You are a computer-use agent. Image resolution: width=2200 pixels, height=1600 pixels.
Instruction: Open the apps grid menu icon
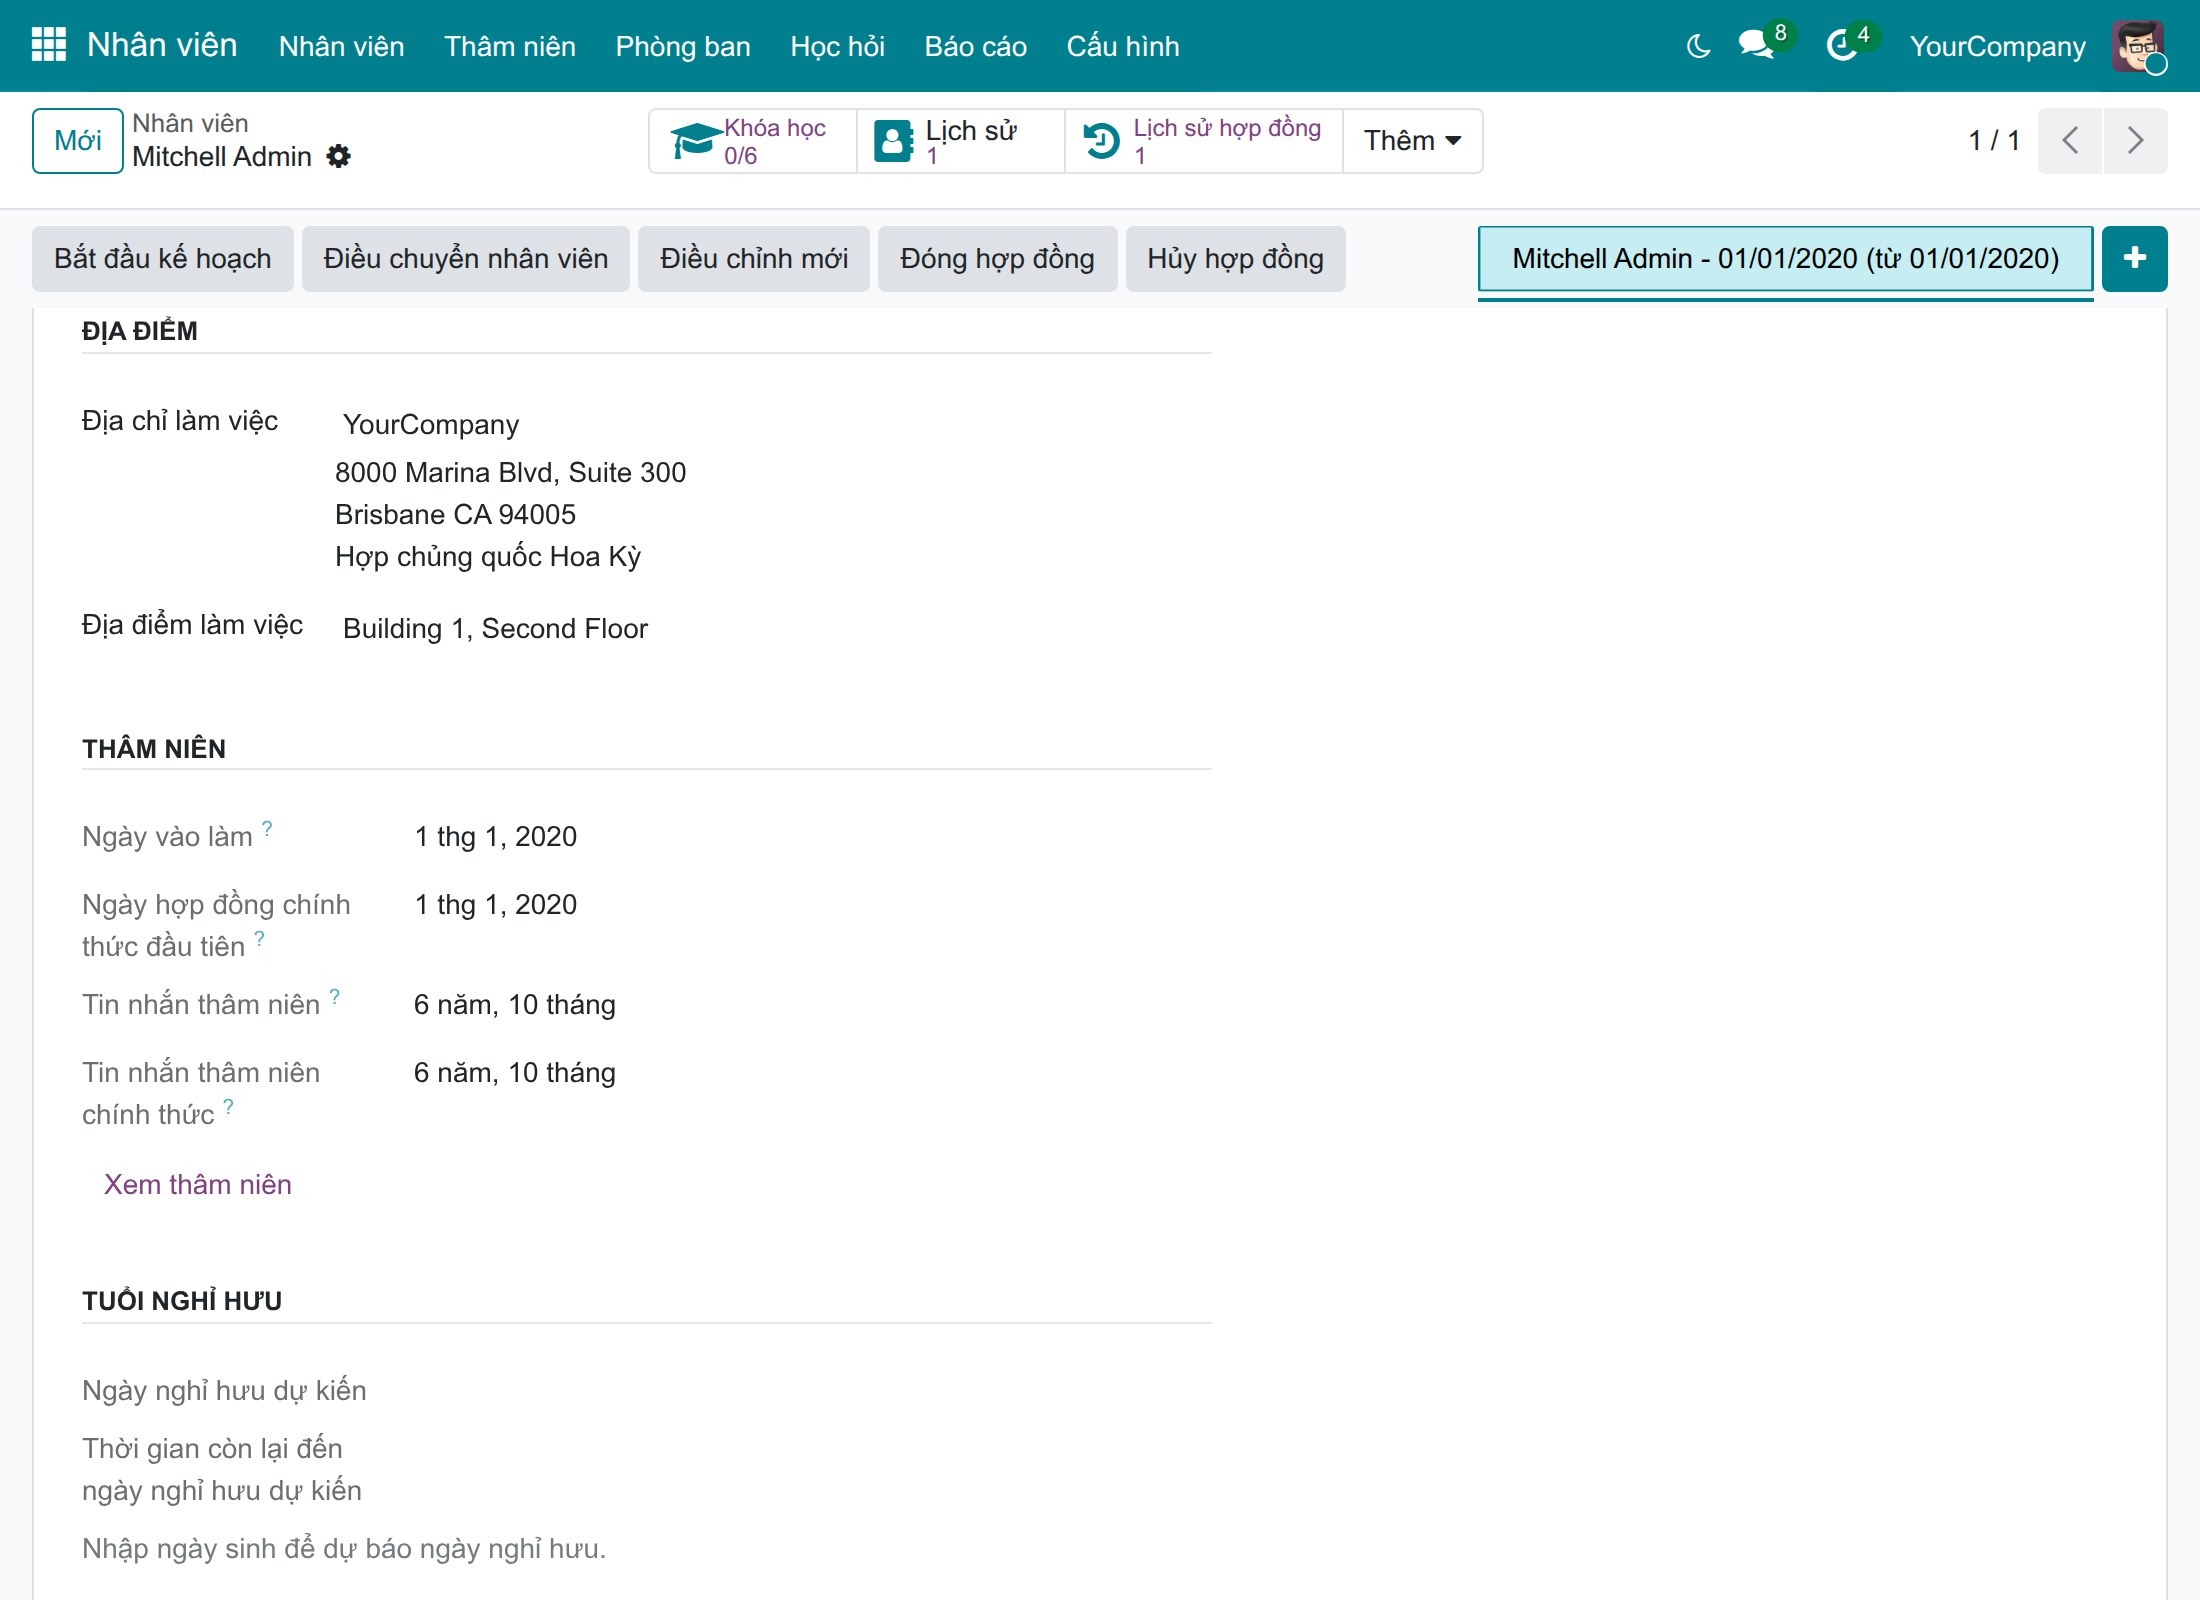coord(48,45)
